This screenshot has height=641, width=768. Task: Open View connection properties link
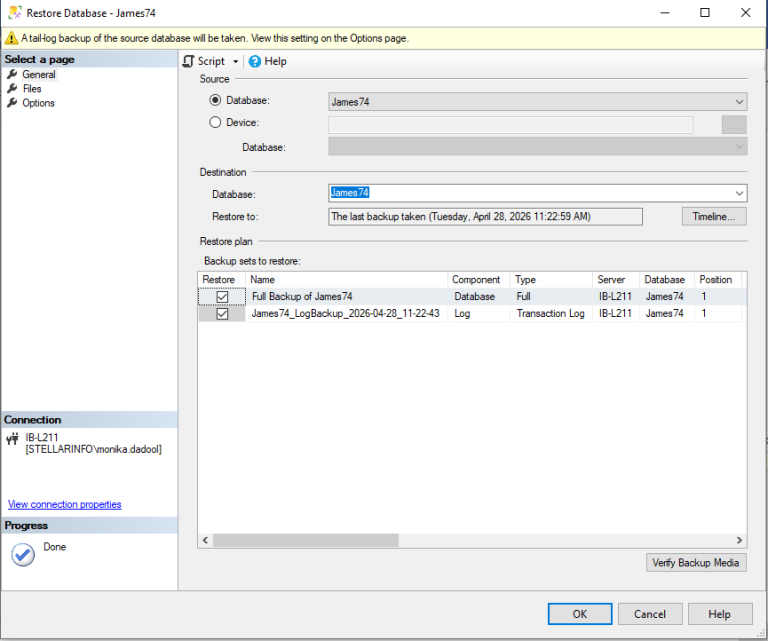point(64,504)
